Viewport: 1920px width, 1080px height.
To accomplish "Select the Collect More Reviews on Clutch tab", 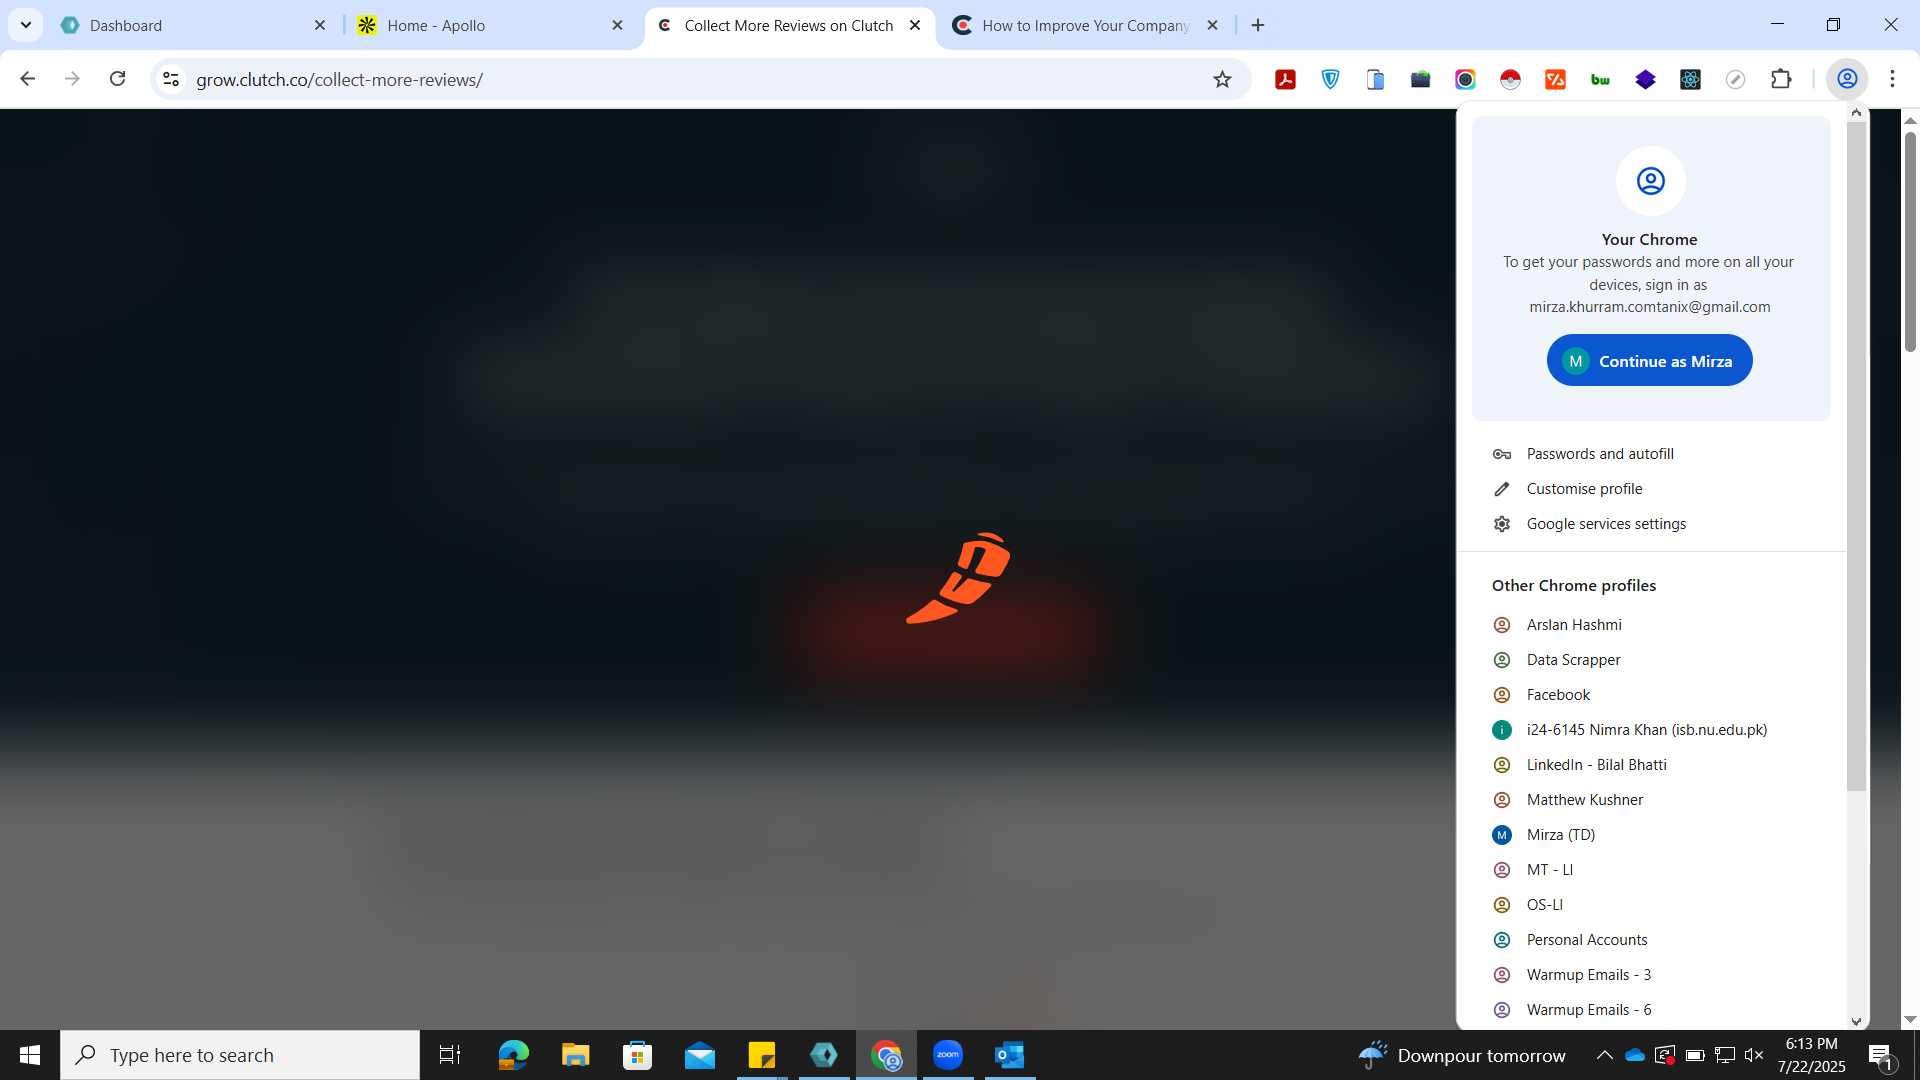I will (x=790, y=25).
